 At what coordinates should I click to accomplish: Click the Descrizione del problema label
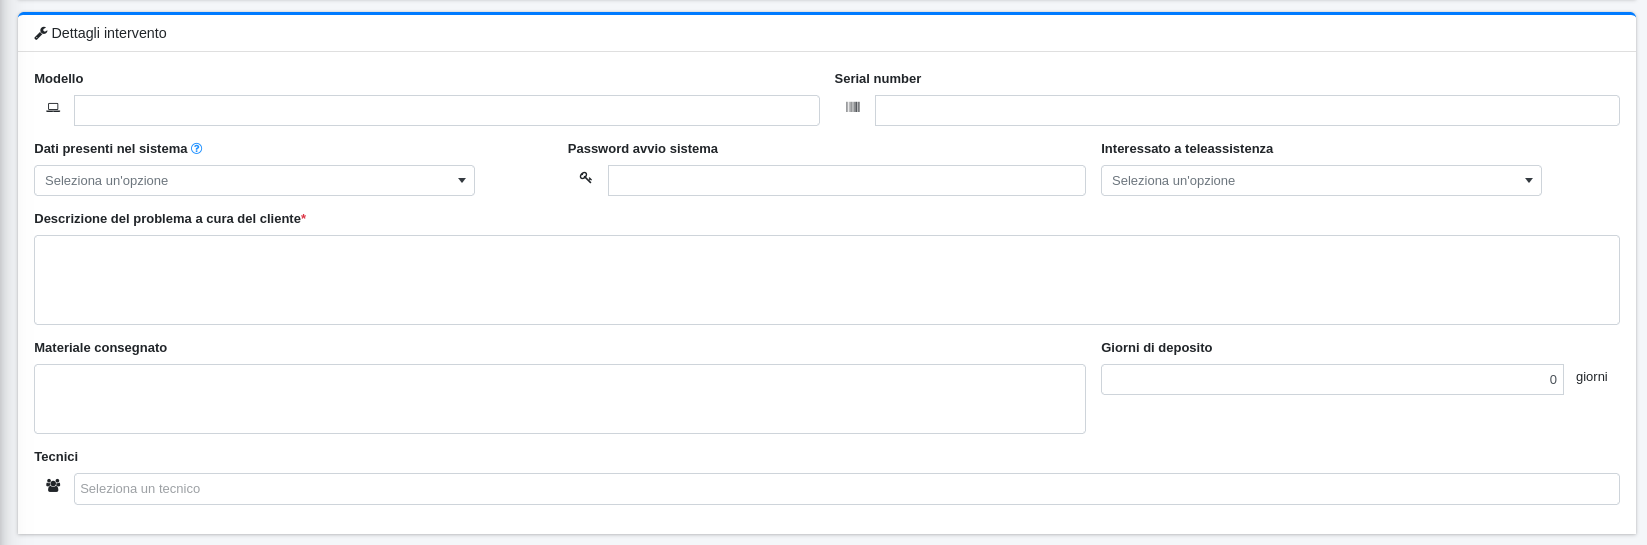167,219
